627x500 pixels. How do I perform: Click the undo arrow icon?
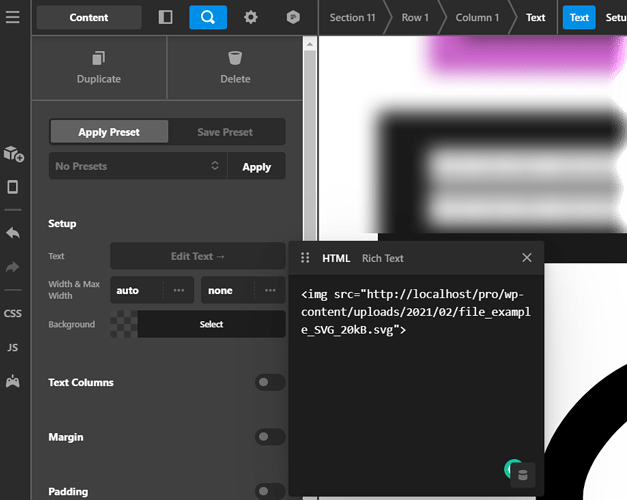(13, 233)
